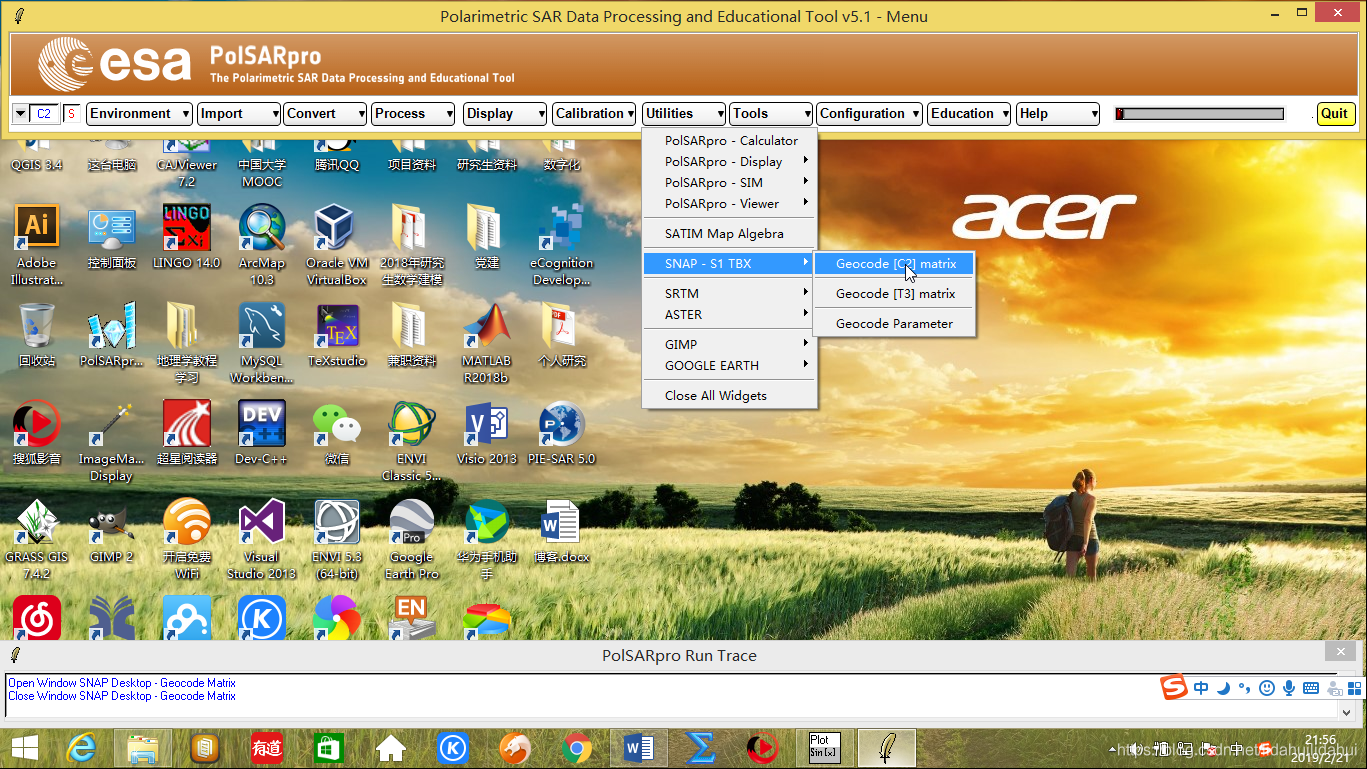This screenshot has width=1367, height=769.
Task: Launch PolSARpro desktop shortcut
Action: [111, 334]
